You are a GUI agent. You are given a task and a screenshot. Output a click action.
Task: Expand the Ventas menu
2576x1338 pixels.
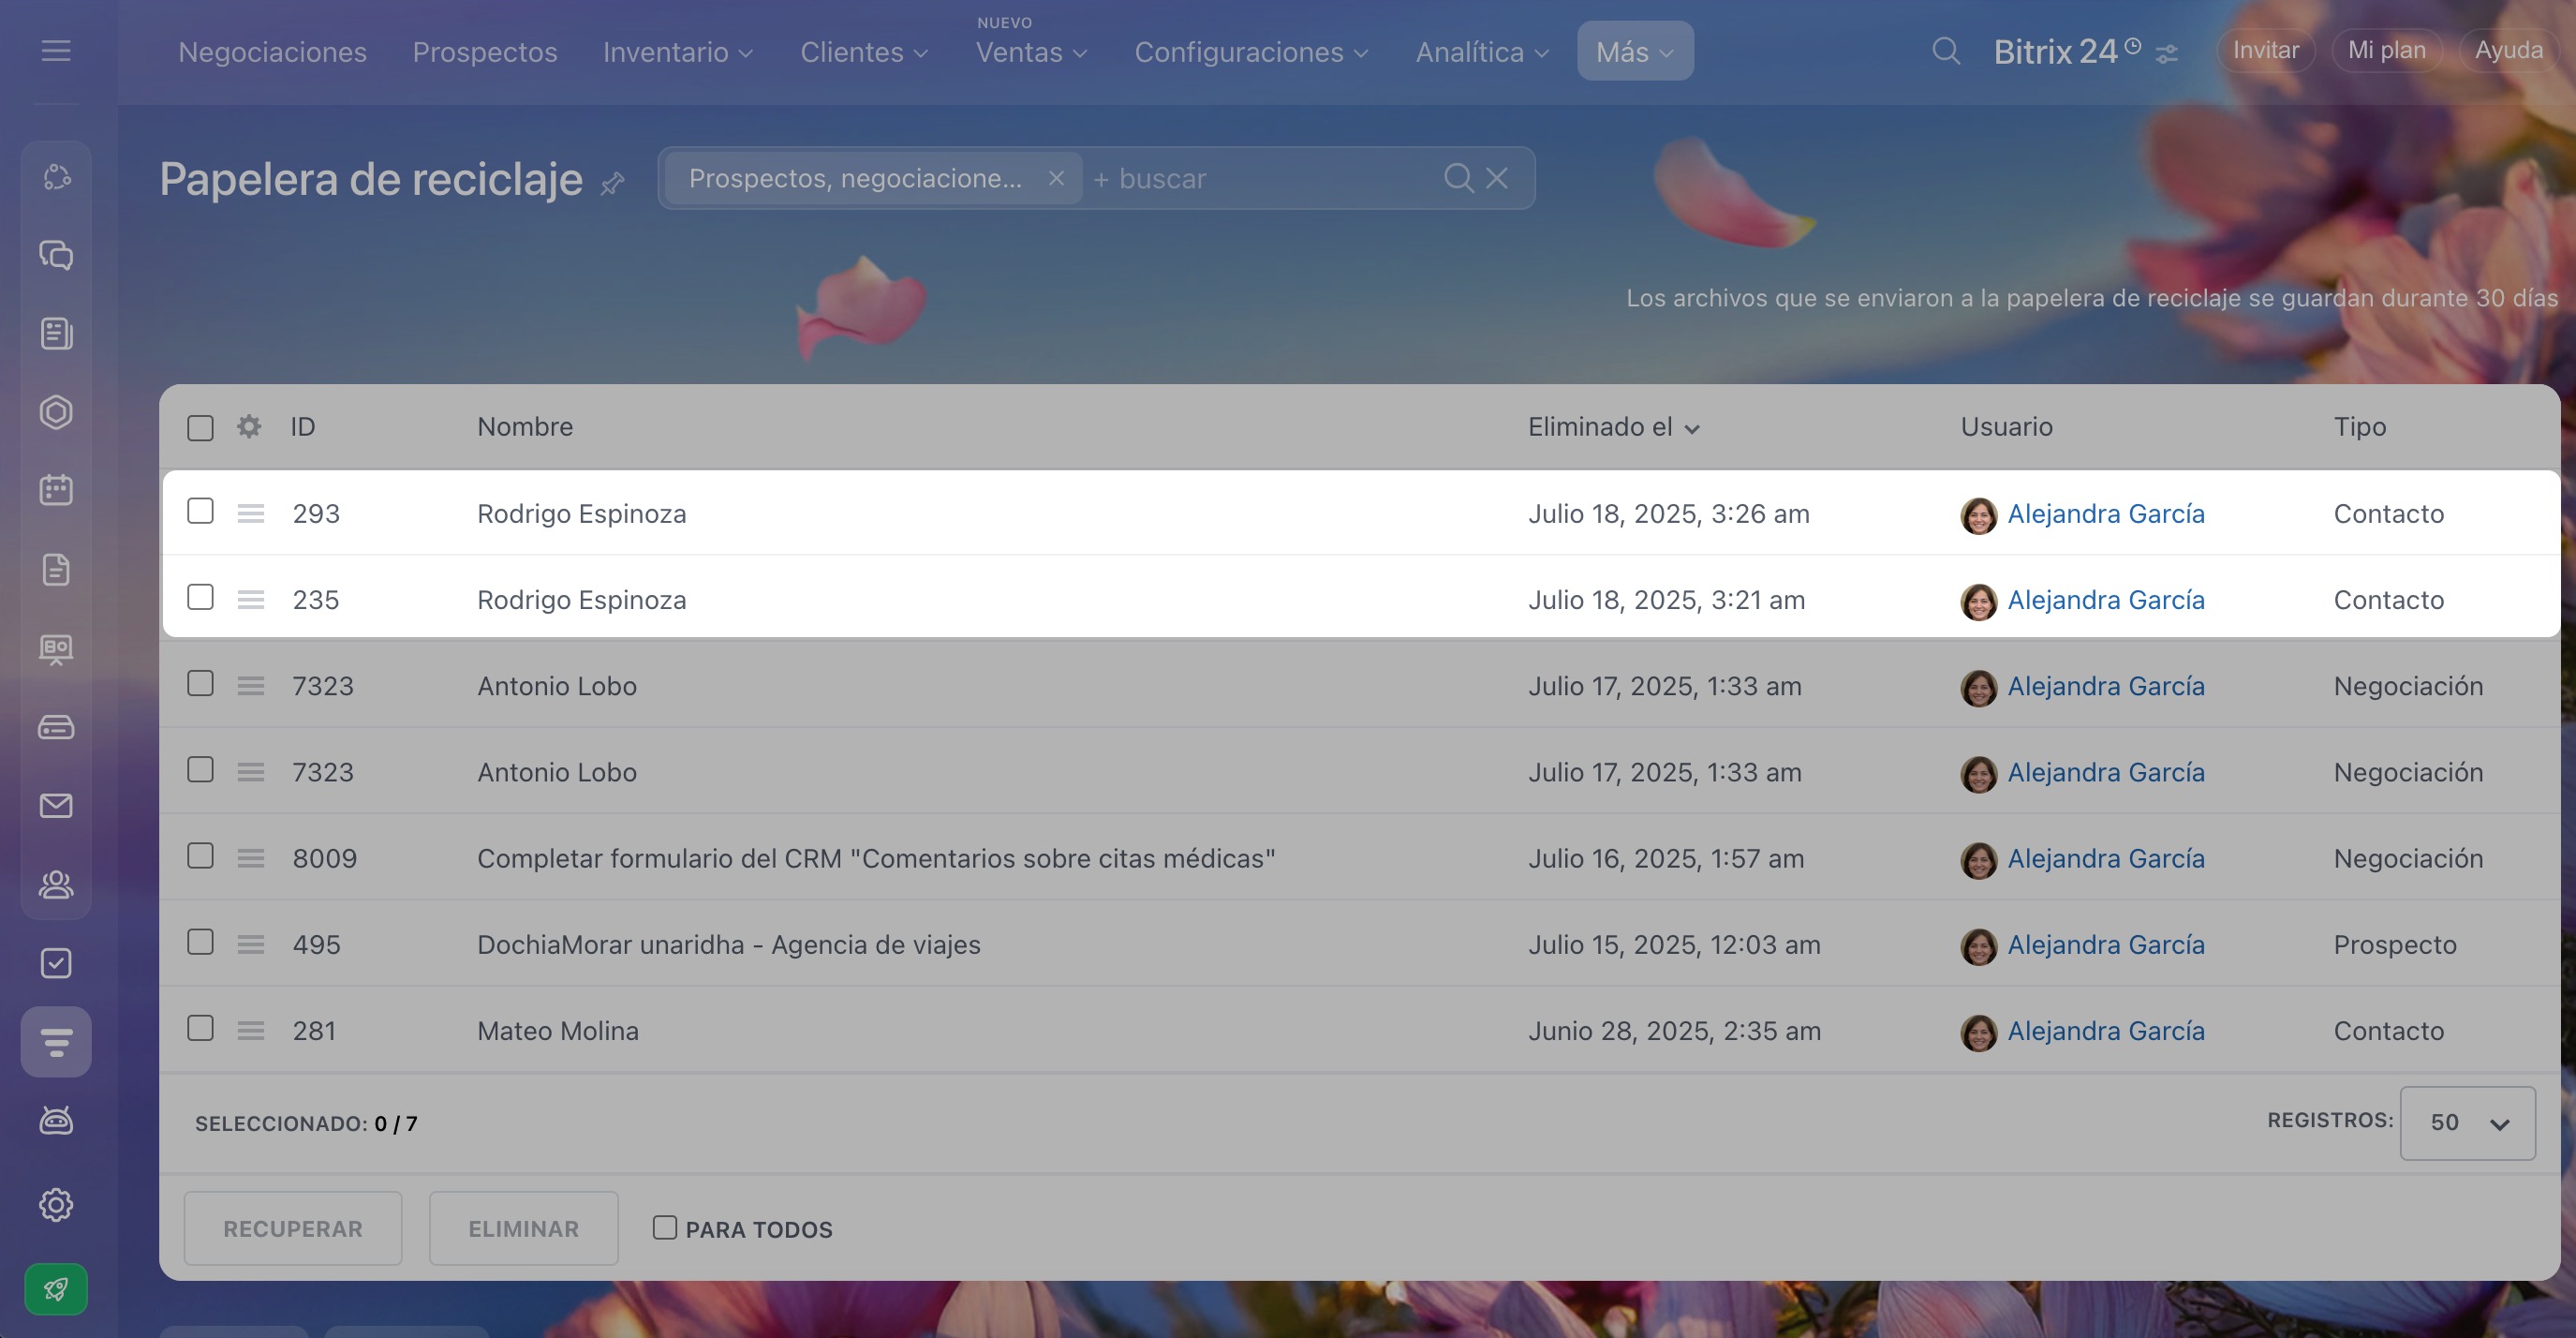click(x=1031, y=52)
